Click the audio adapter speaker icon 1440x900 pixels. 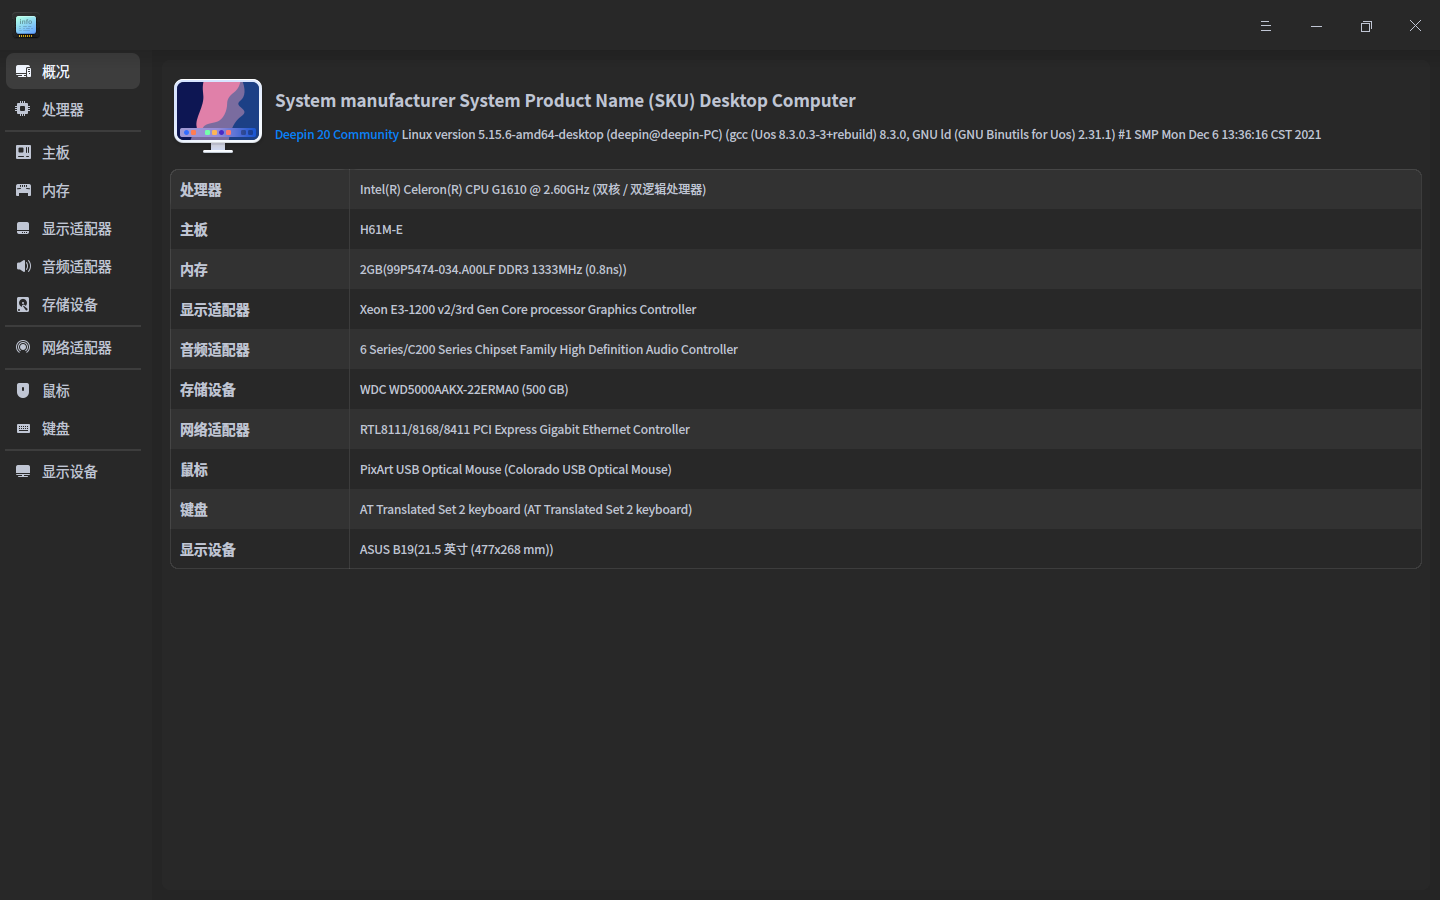tap(23, 266)
